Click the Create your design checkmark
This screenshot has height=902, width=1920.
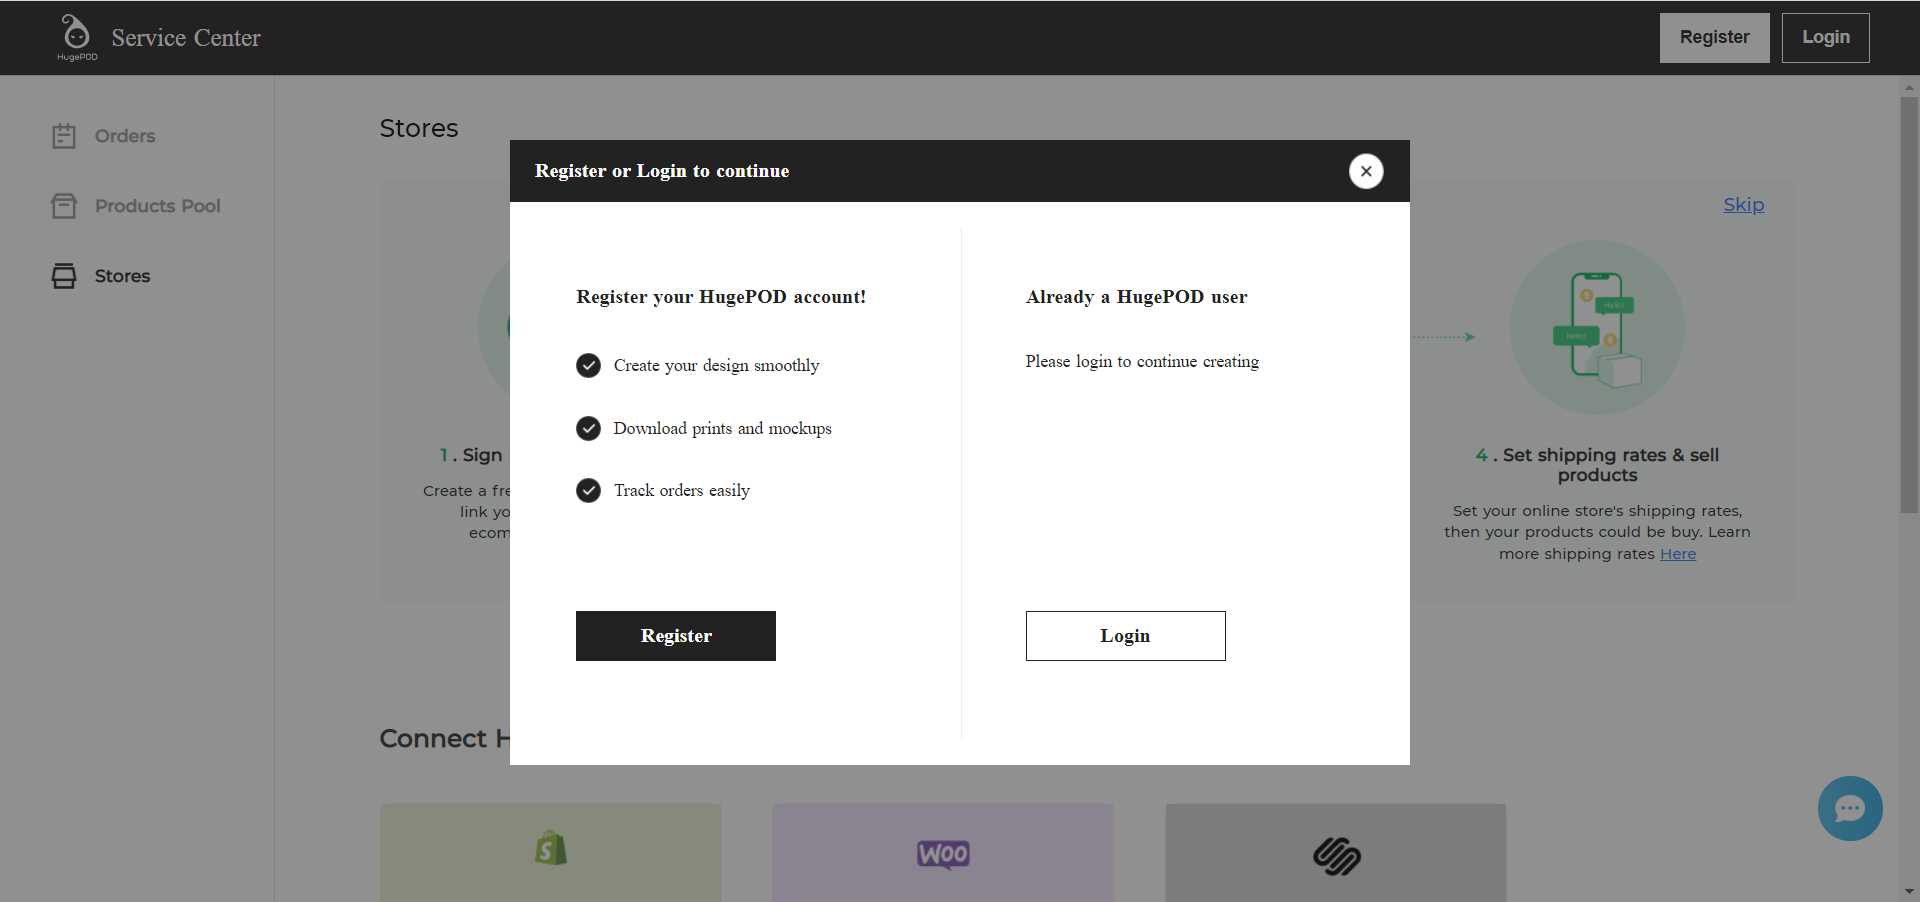[x=589, y=366]
